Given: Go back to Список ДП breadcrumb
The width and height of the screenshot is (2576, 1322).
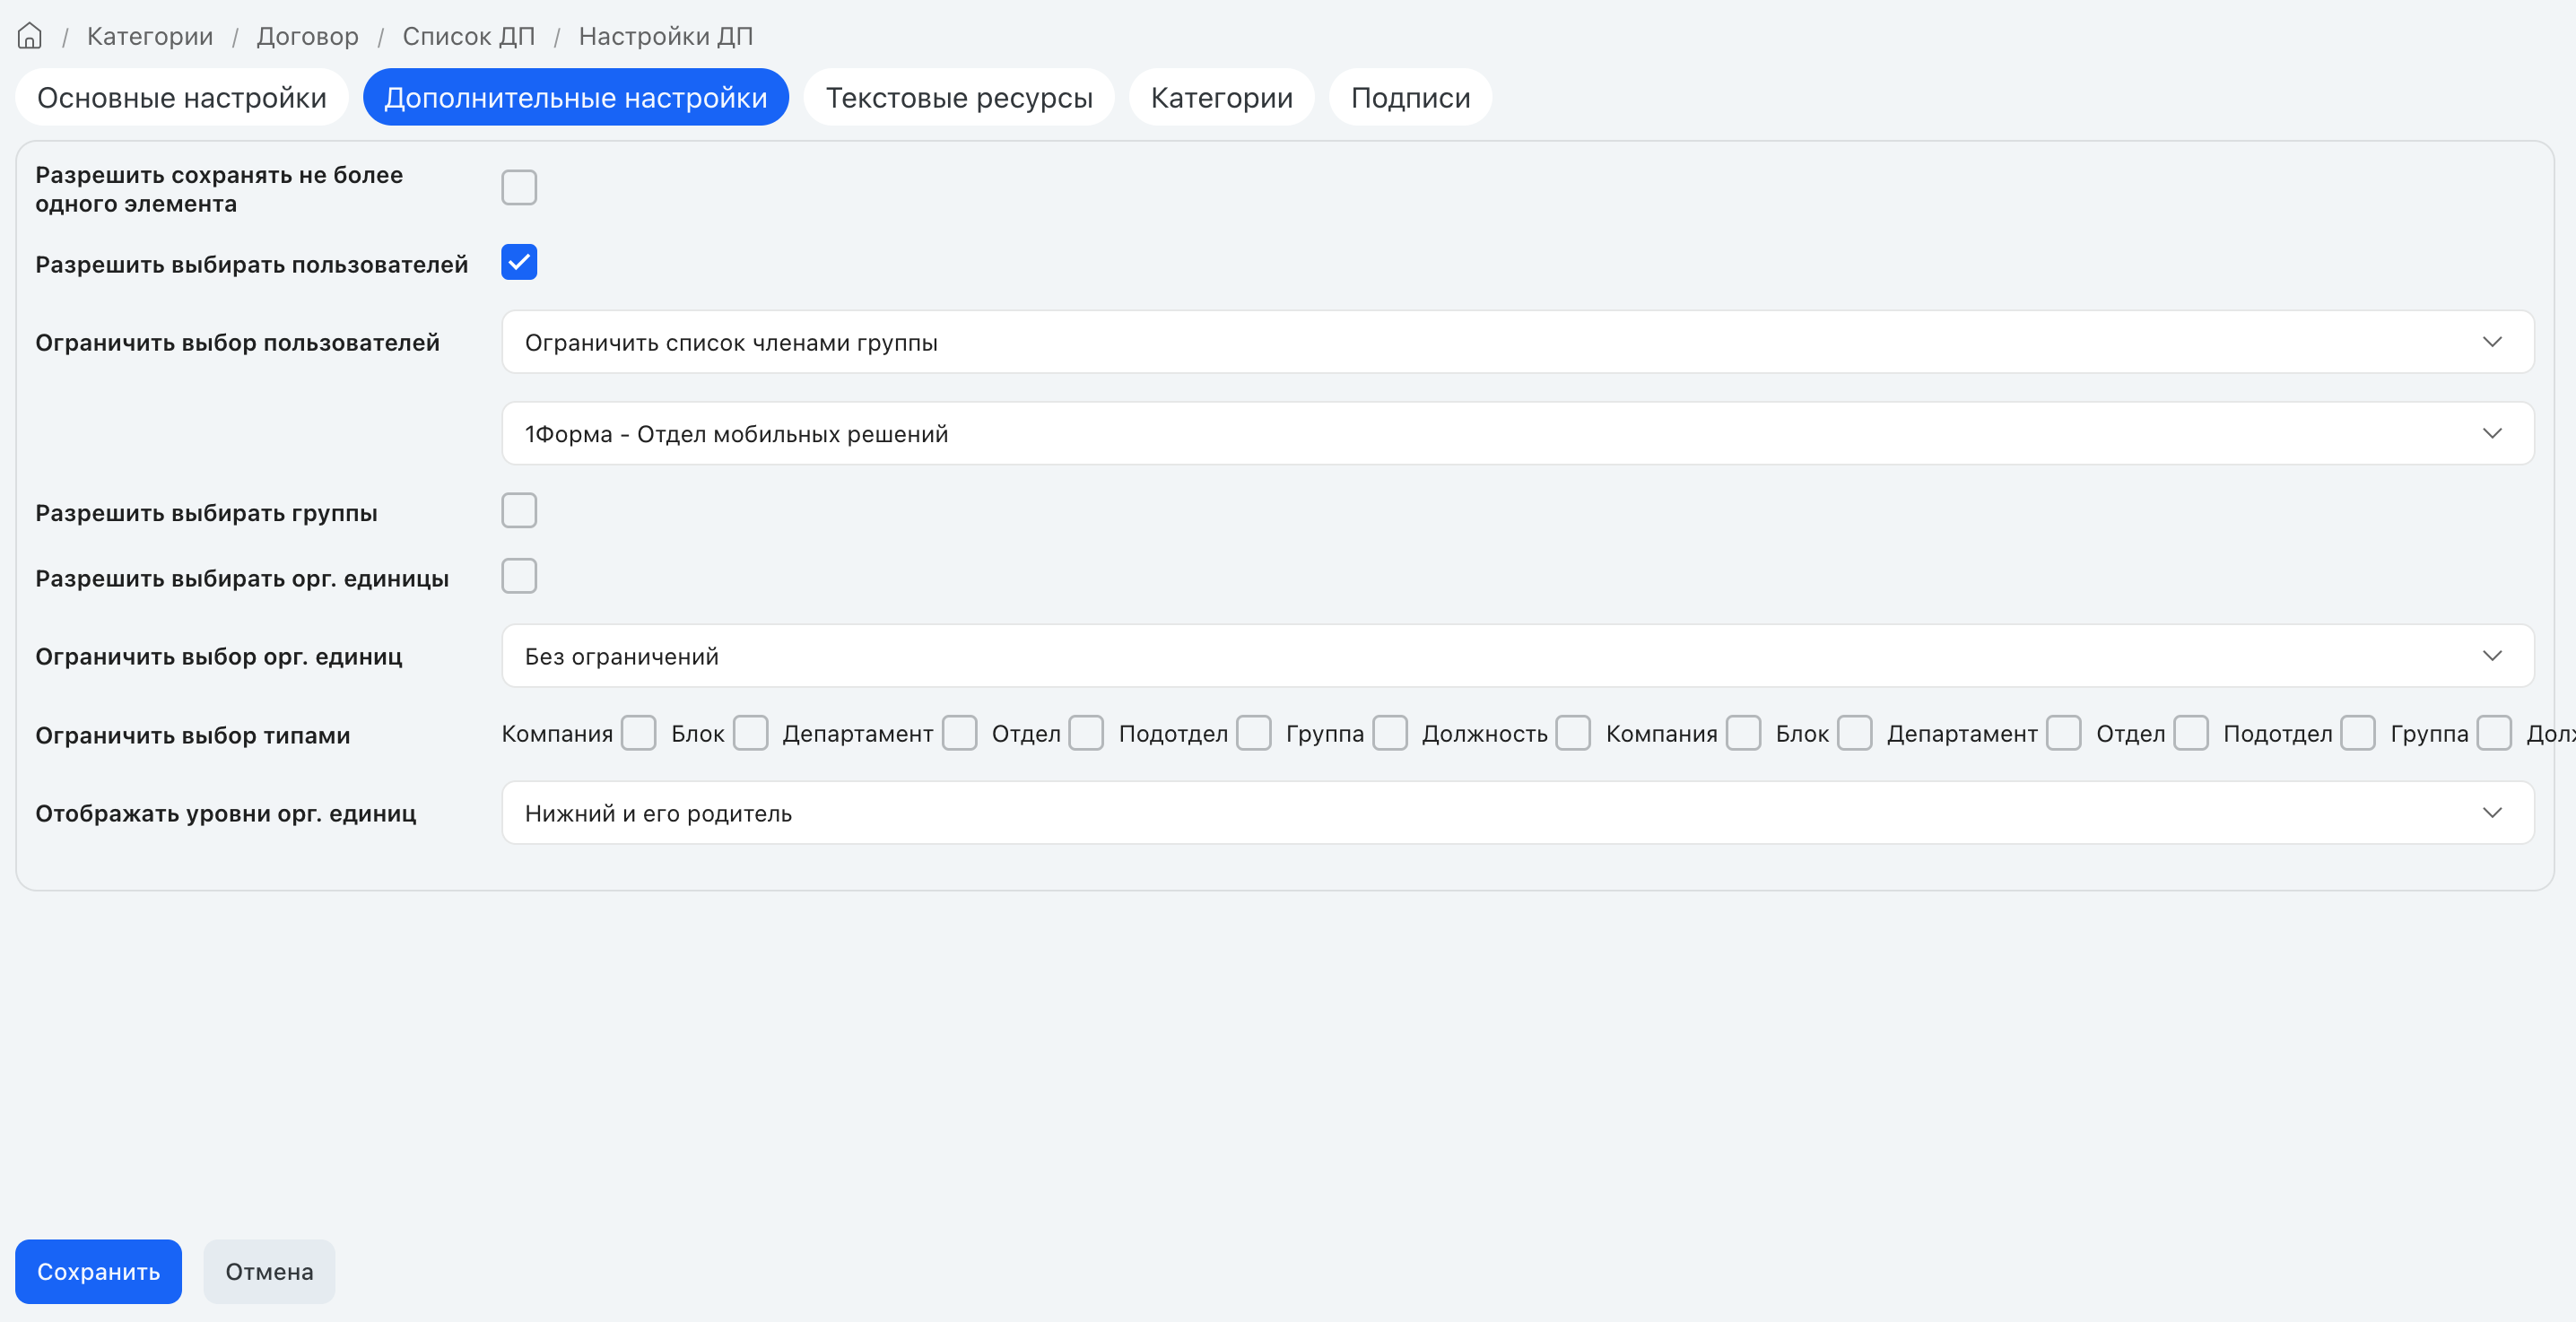Looking at the screenshot, I should point(469,36).
